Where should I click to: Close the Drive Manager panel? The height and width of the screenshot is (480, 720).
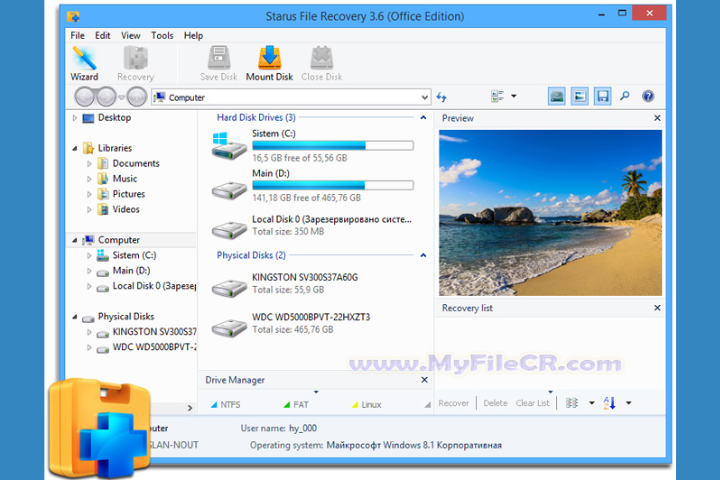(424, 380)
